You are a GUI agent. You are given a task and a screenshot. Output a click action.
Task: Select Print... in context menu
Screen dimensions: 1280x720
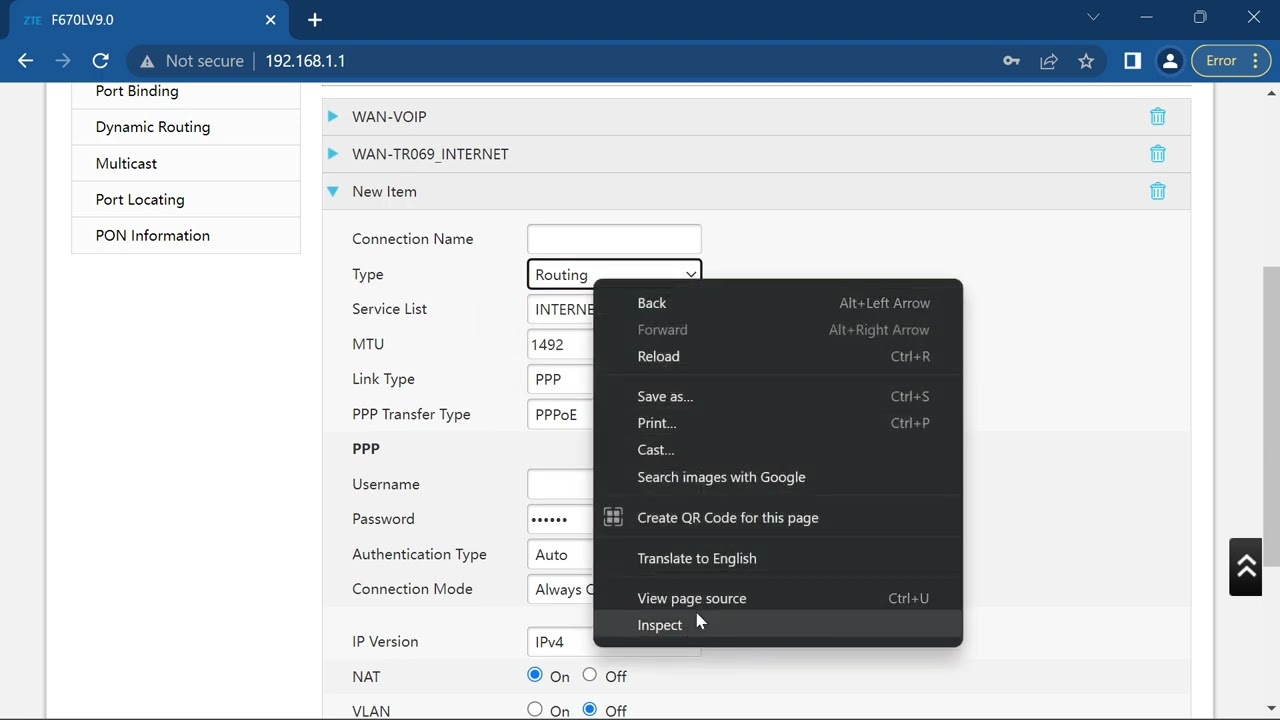pos(778,423)
